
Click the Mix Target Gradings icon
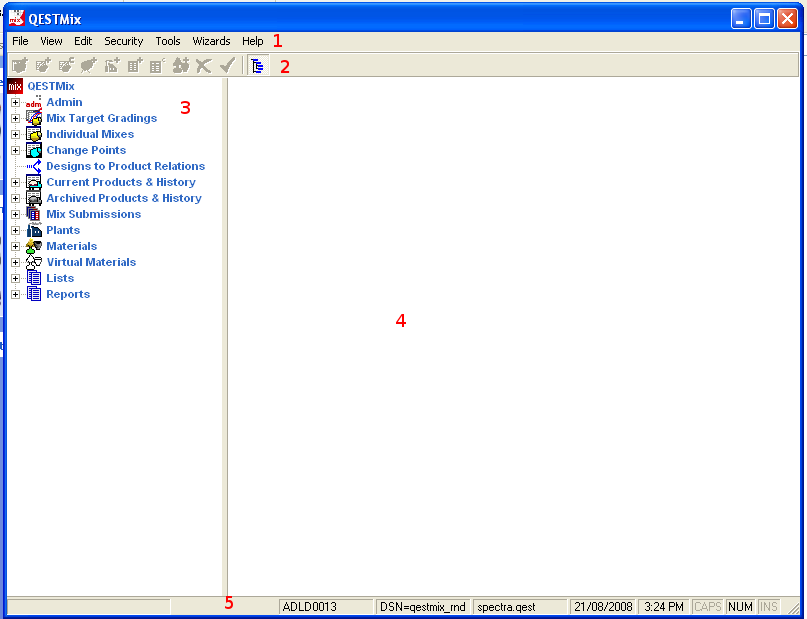34,118
